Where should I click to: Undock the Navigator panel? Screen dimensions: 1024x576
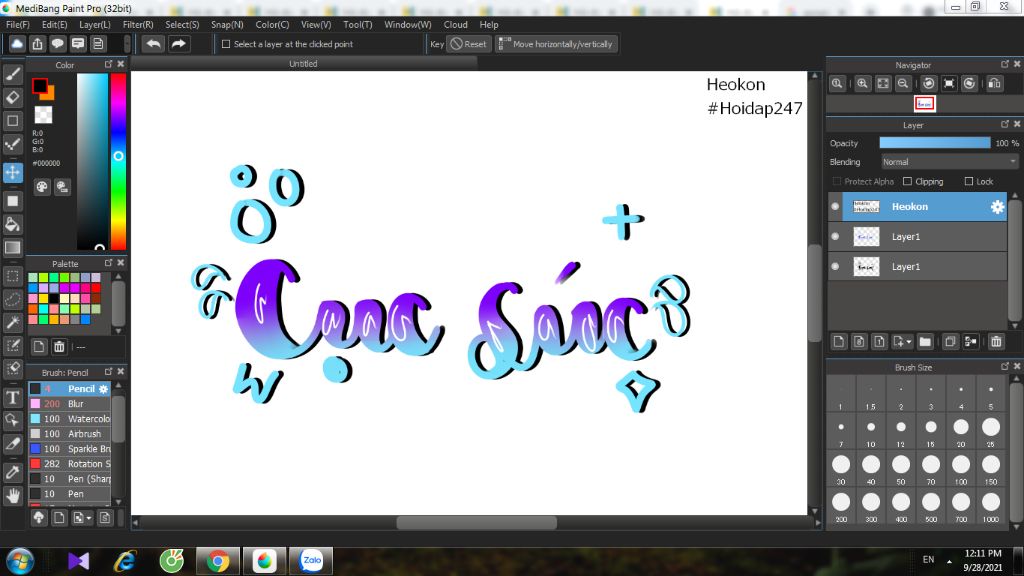click(1004, 64)
